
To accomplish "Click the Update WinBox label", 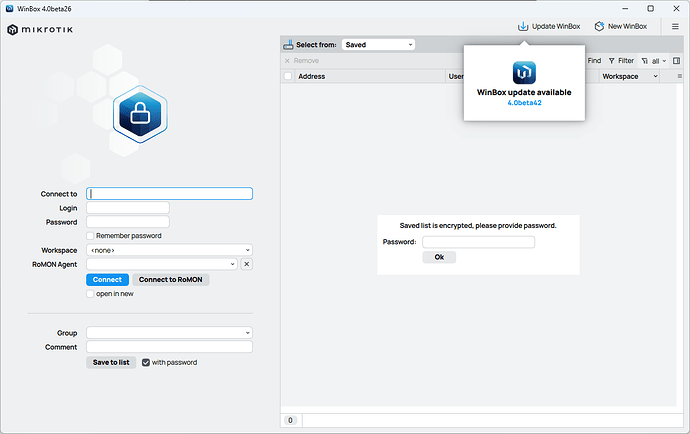I will [556, 26].
